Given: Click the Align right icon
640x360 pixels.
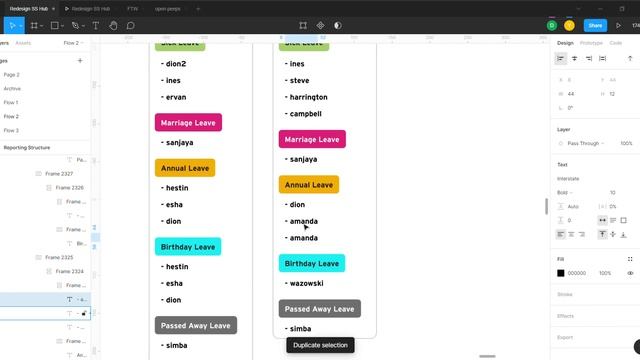Looking at the screenshot, I should coord(589,59).
